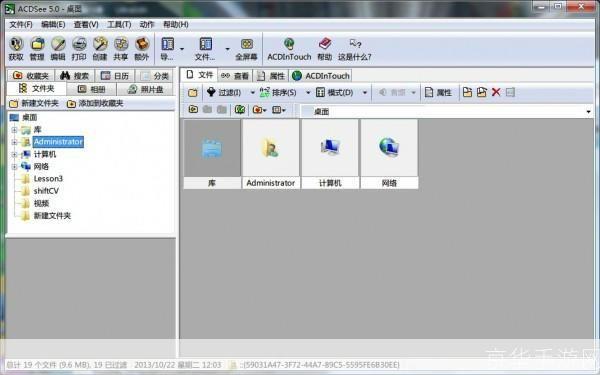Click the 文件... file pane icon
This screenshot has width=600, height=375.
[205, 49]
